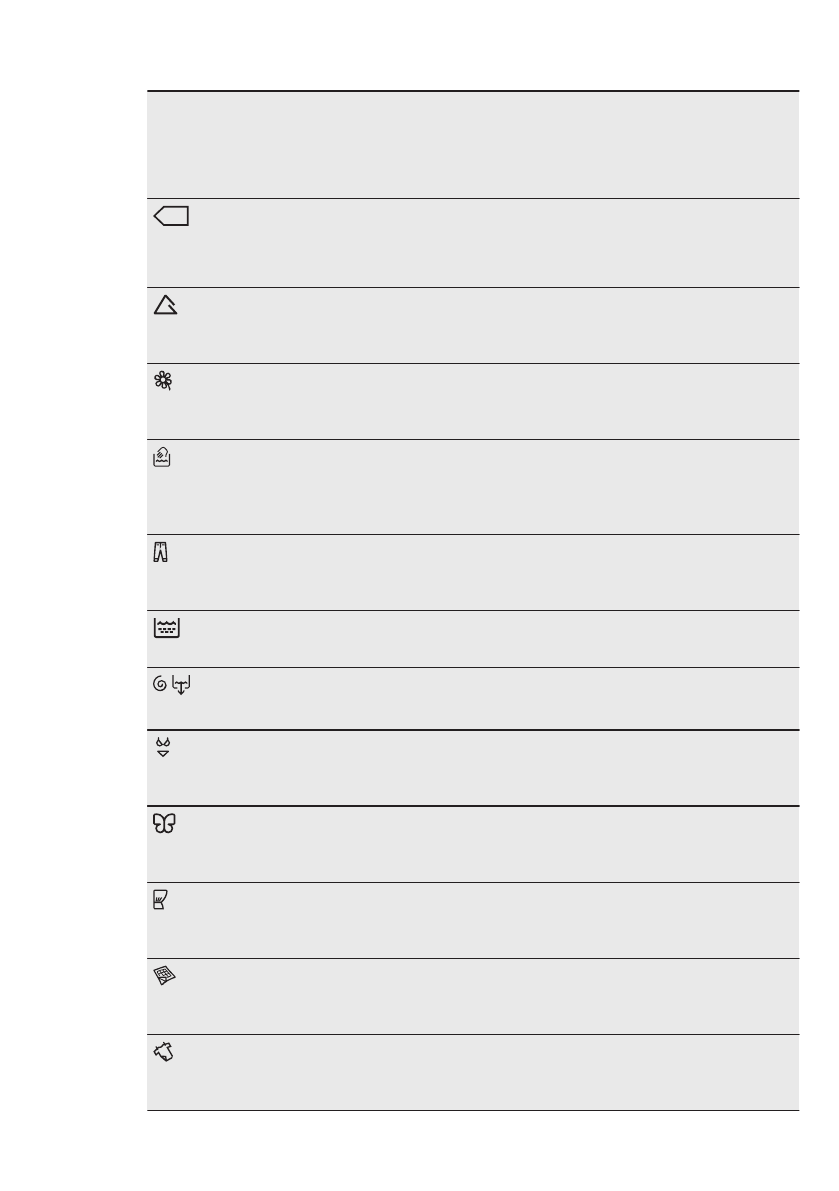Click the empty description area beside butterfly icon
Image resolution: width=839 pixels, height=1191 pixels.
[x=490, y=844]
